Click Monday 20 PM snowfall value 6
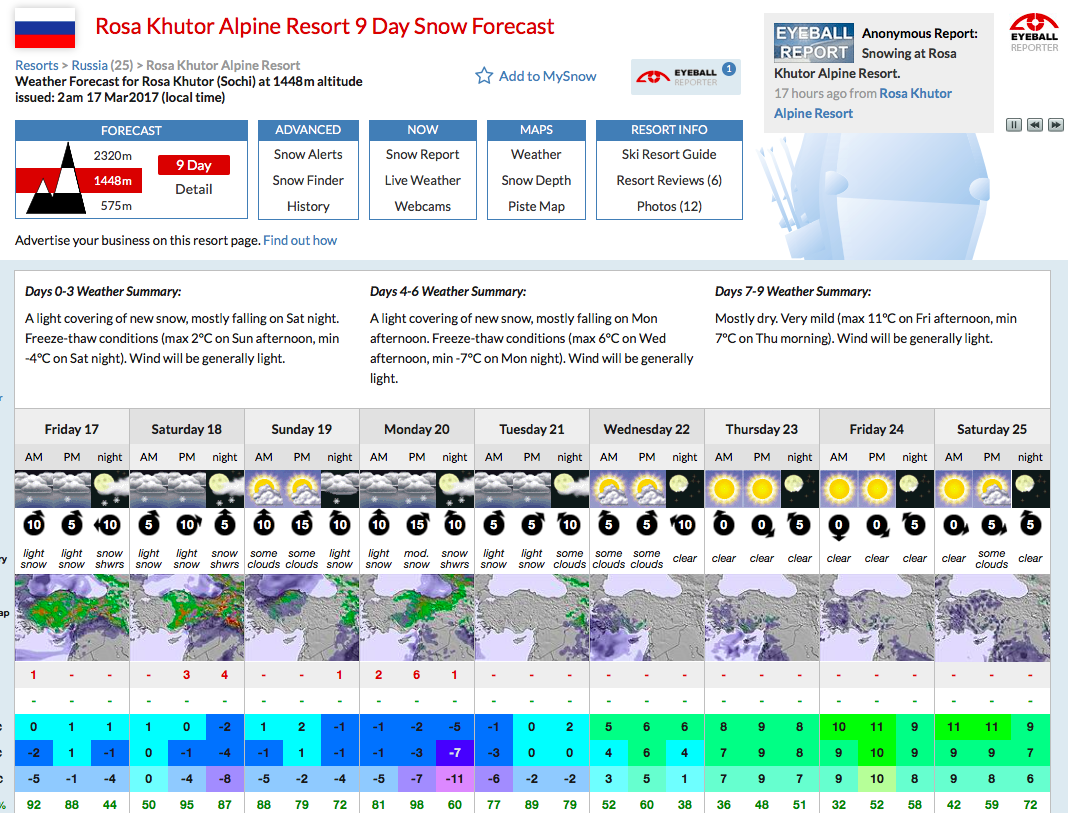This screenshot has width=1068, height=813. (x=417, y=675)
